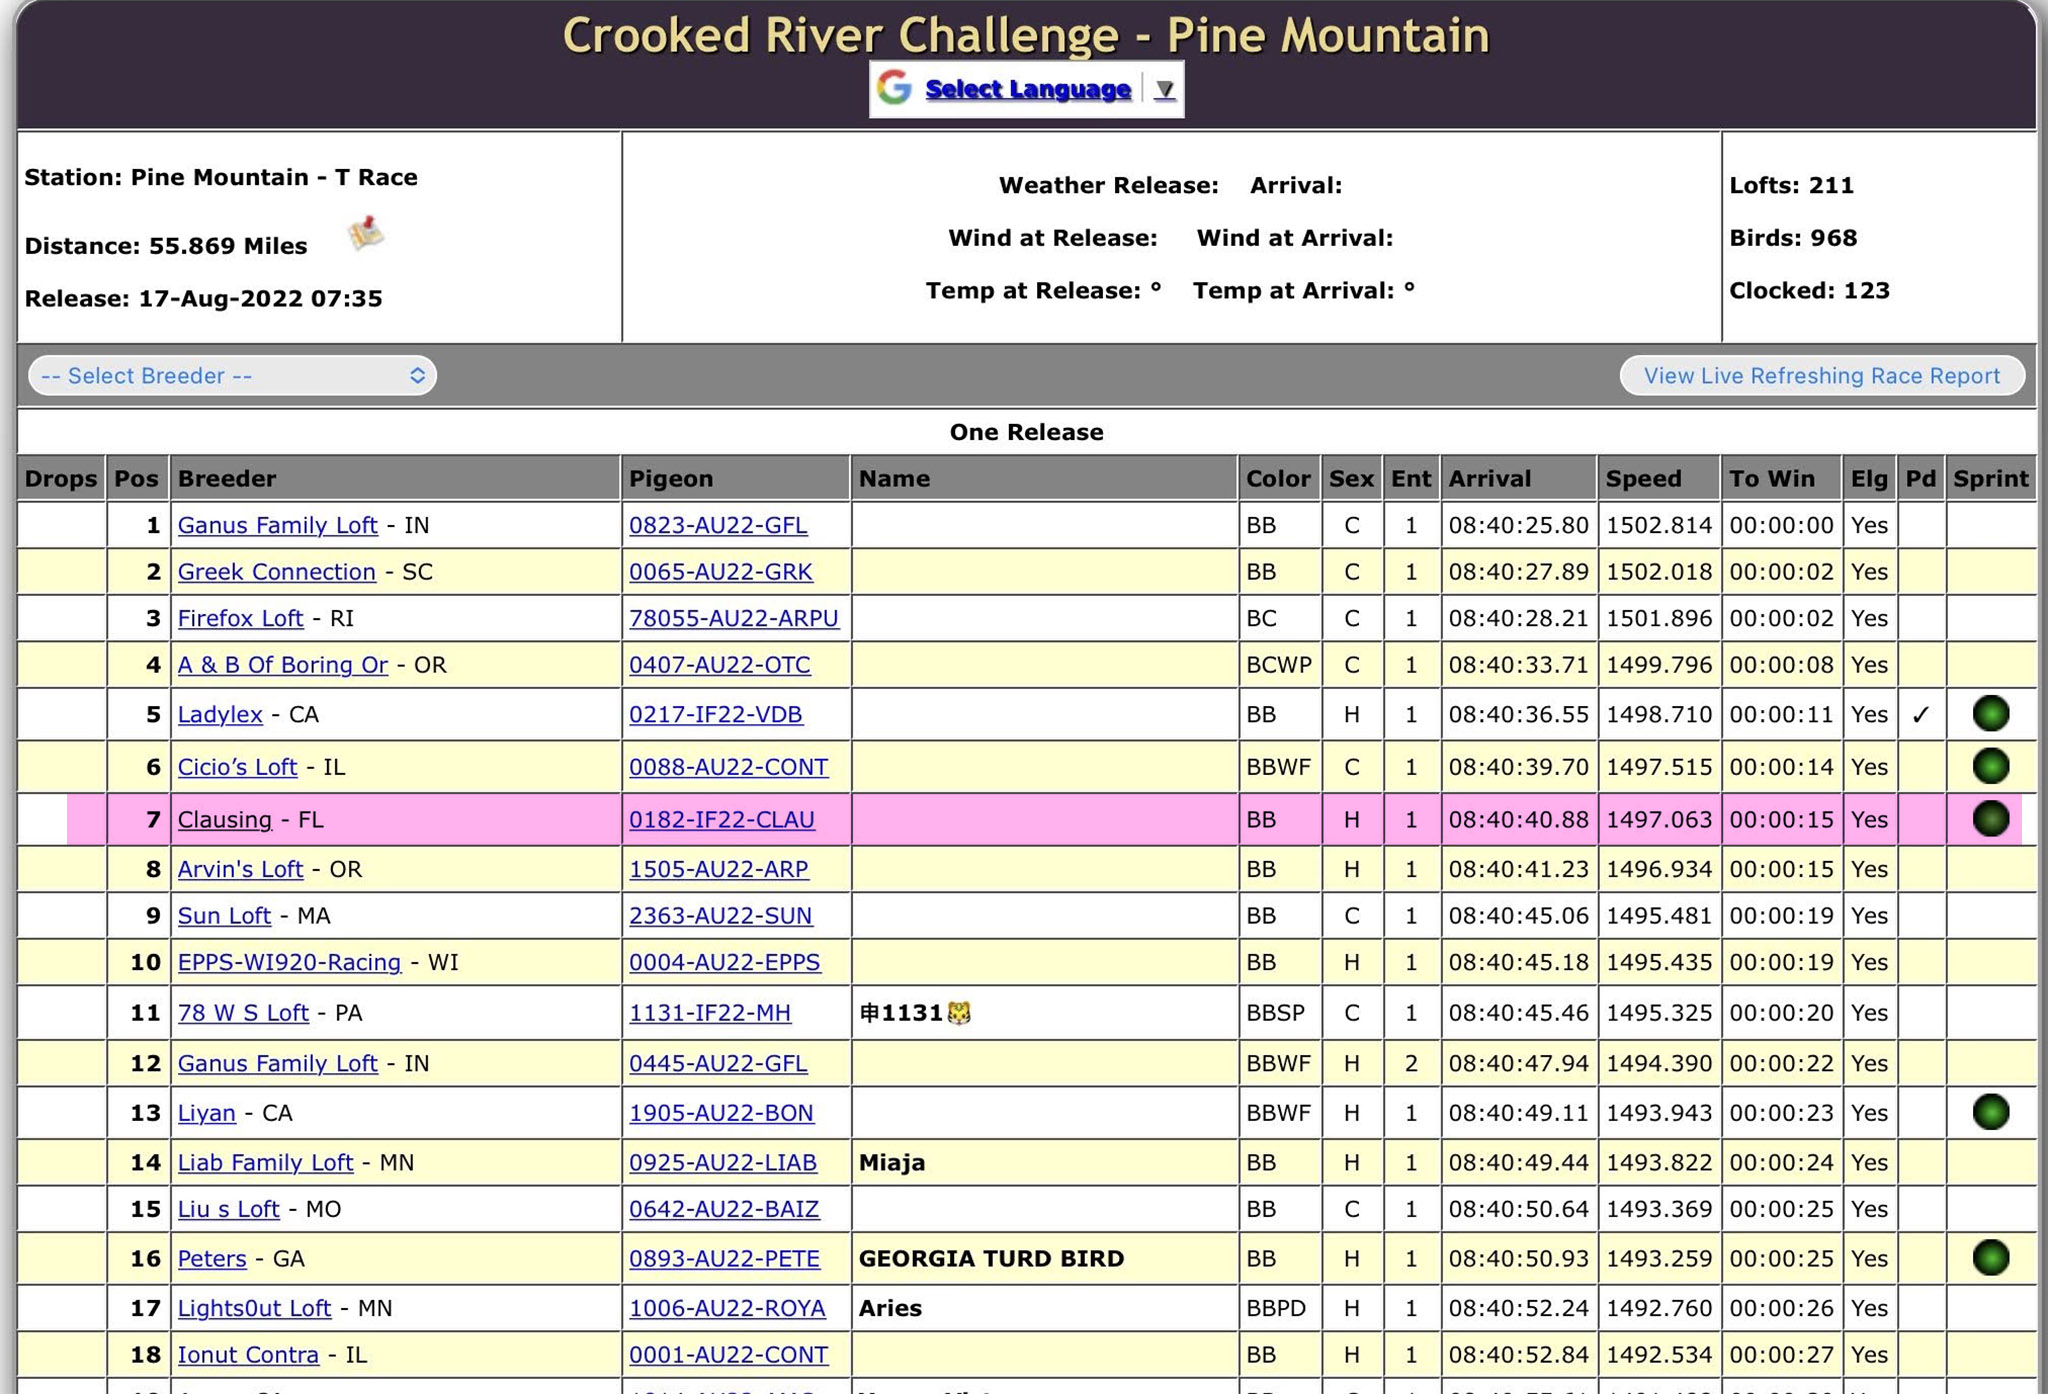This screenshot has height=1394, width=2048.
Task: Open pigeon 1131-IF22-MH link
Action: 709,1013
